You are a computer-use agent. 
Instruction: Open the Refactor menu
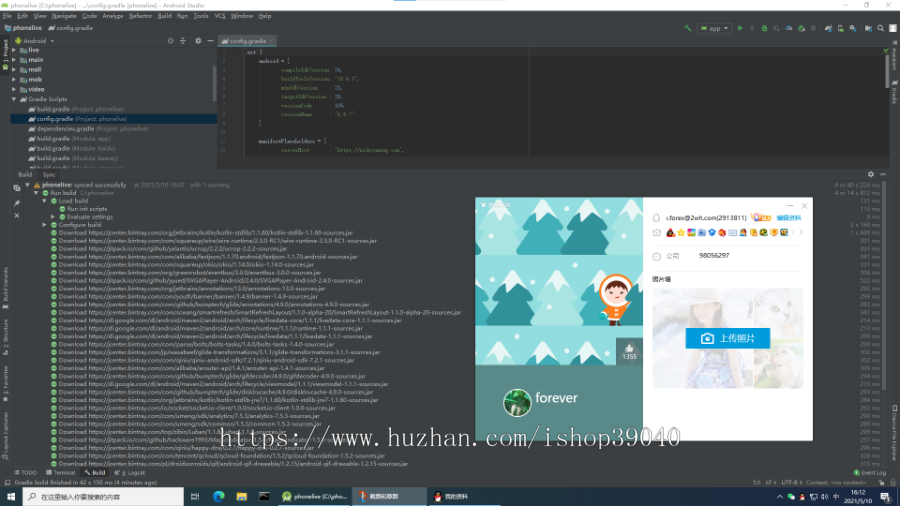[140, 16]
